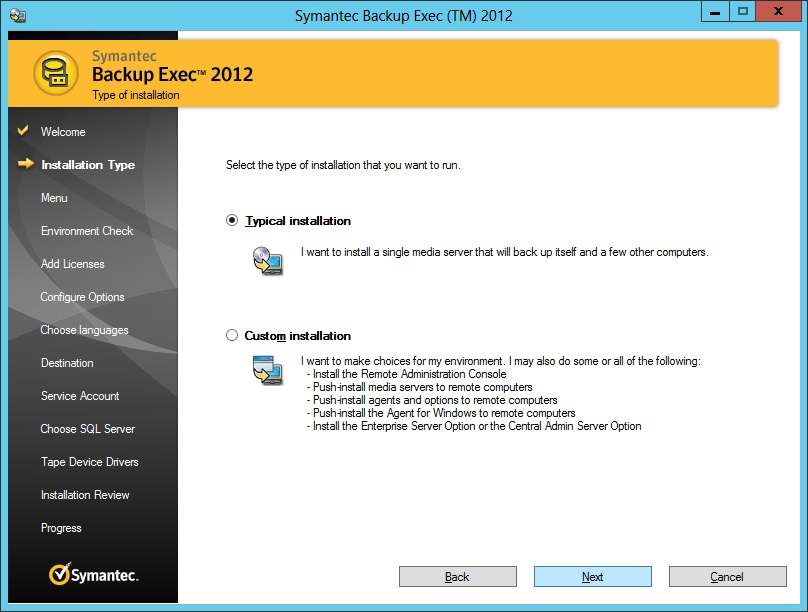Select the Configure Options step
Screen dimensions: 808x612
point(82,297)
